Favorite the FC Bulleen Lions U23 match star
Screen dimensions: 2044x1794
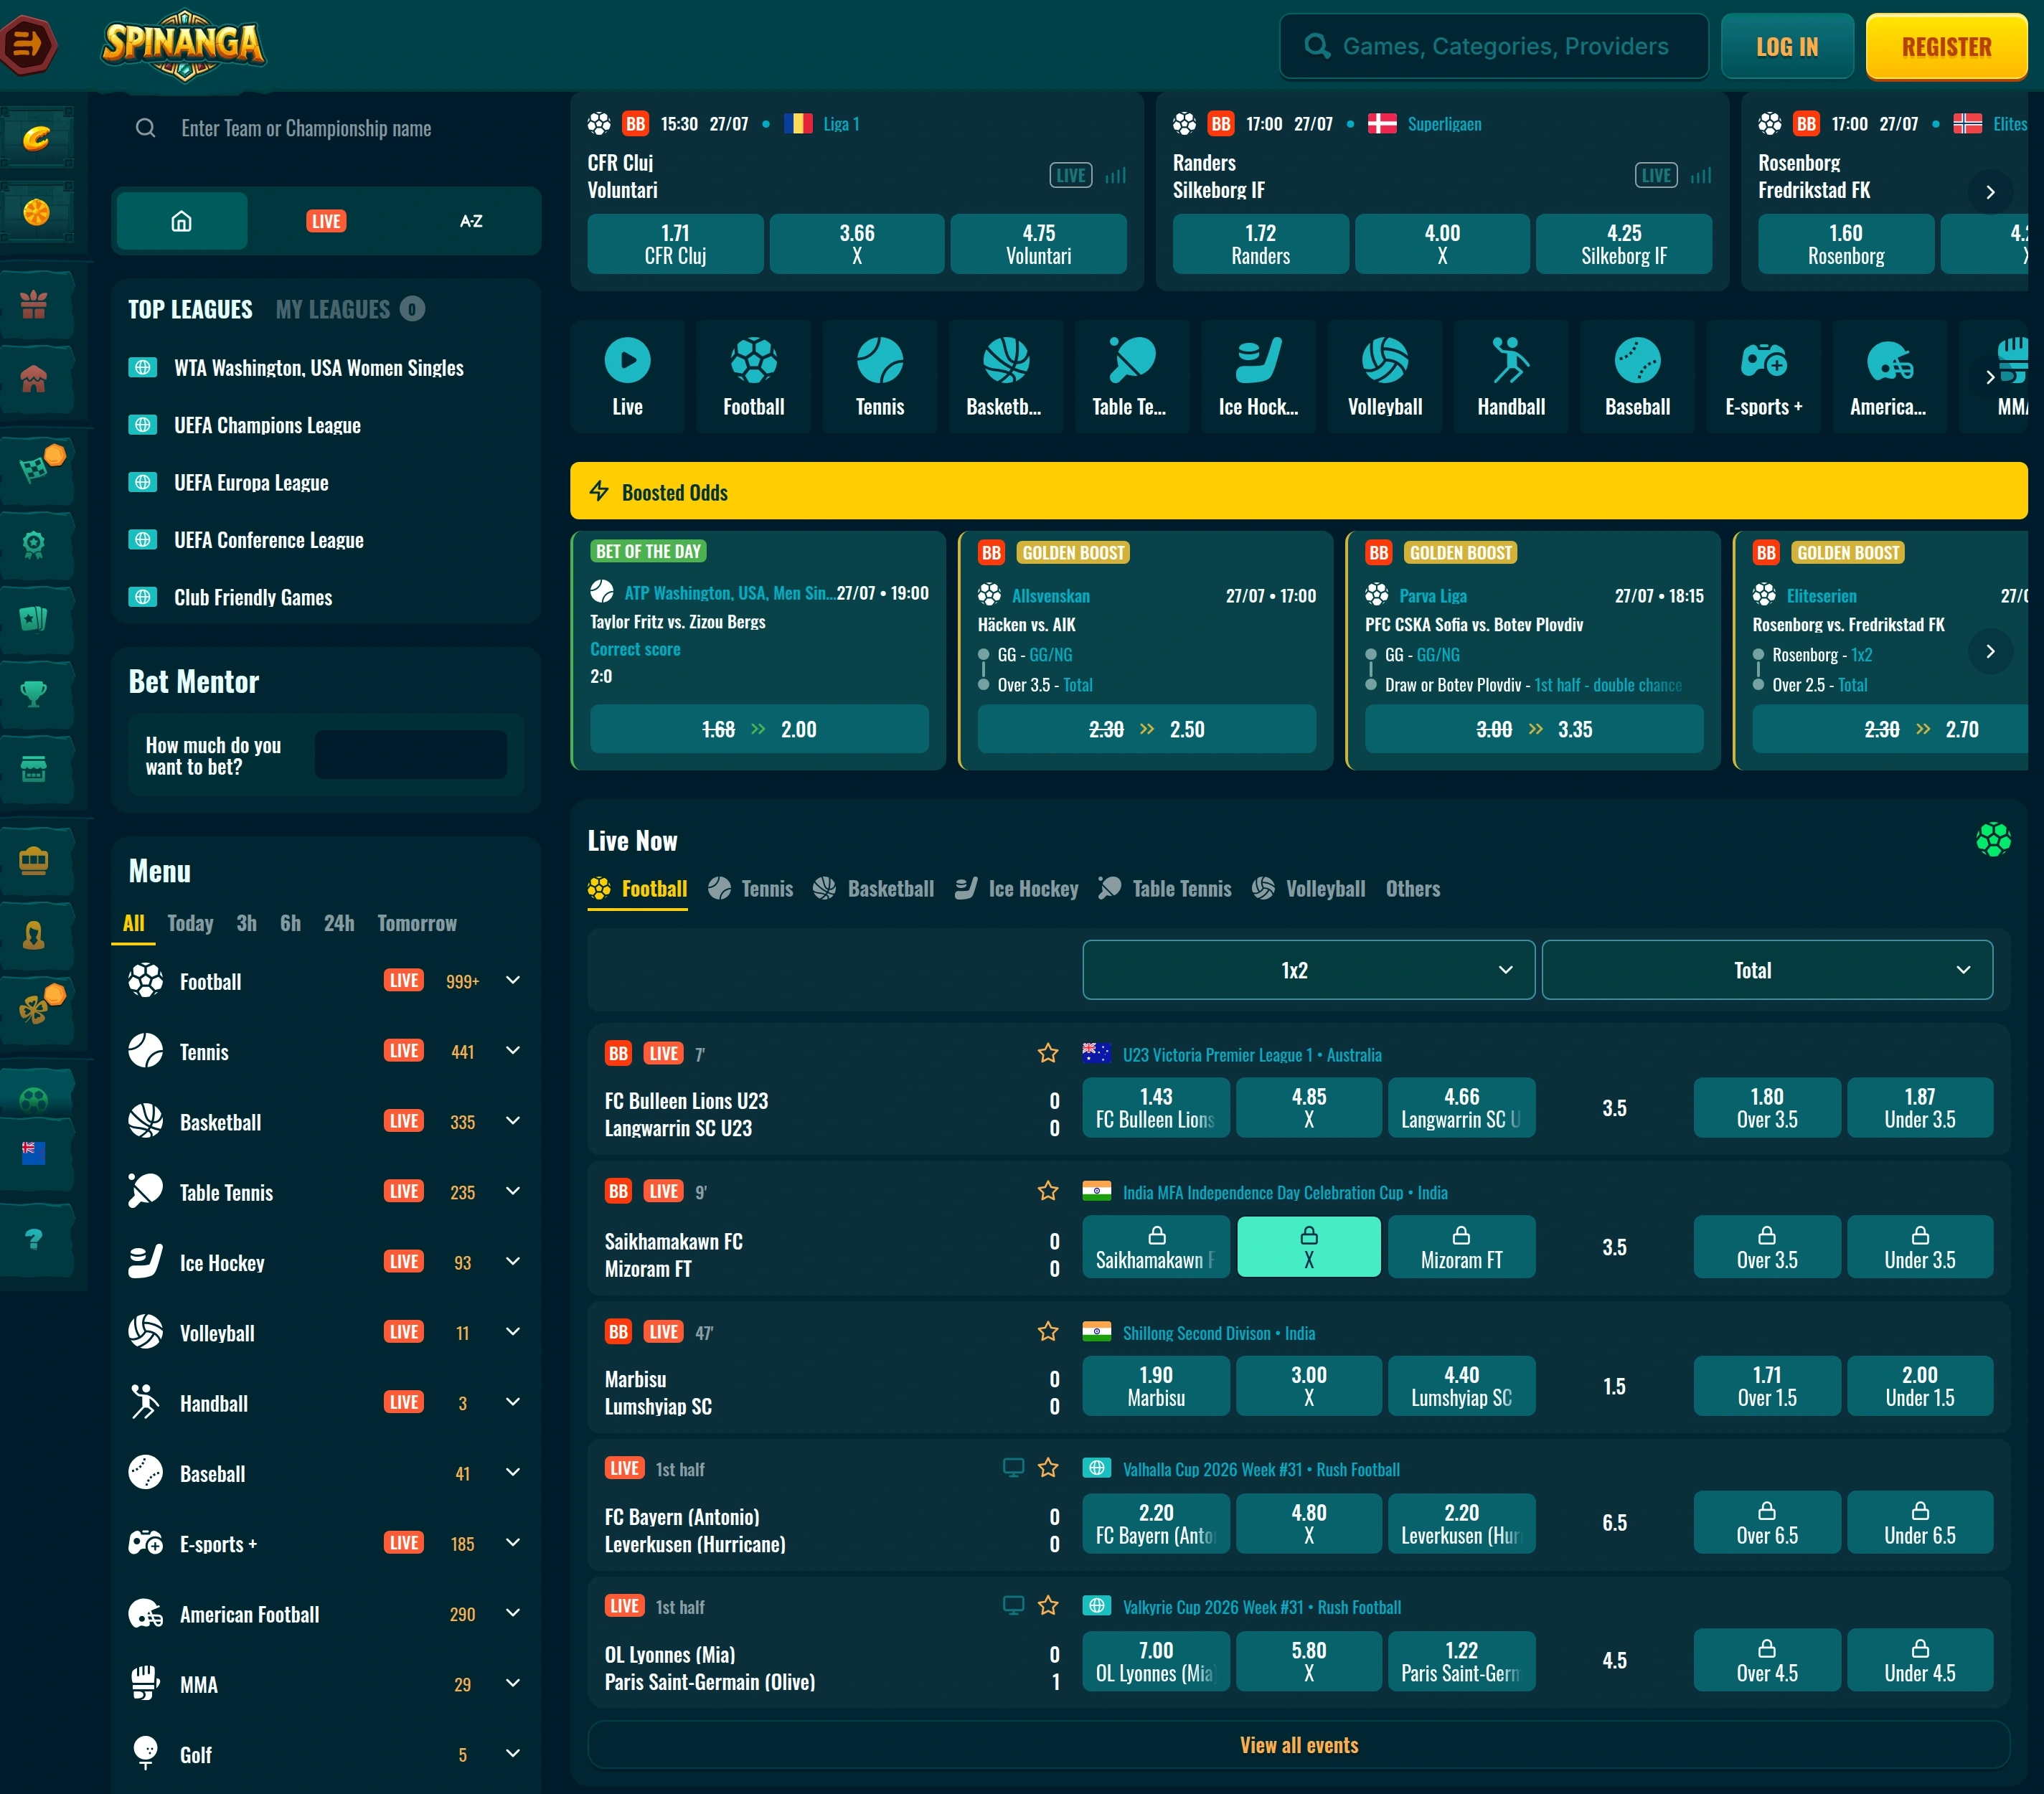1047,1053
